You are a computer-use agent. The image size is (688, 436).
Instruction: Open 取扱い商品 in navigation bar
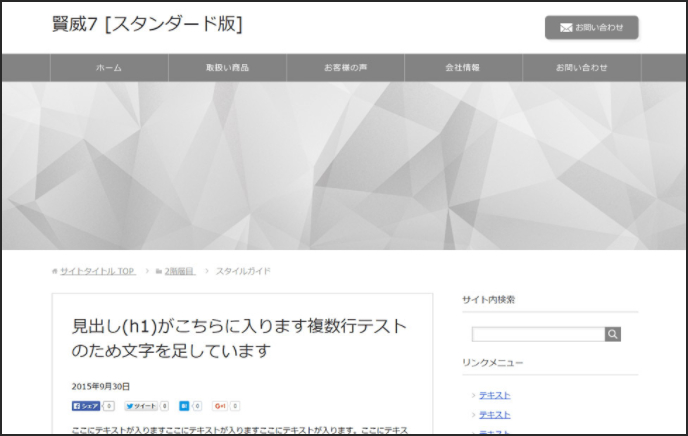(x=227, y=68)
